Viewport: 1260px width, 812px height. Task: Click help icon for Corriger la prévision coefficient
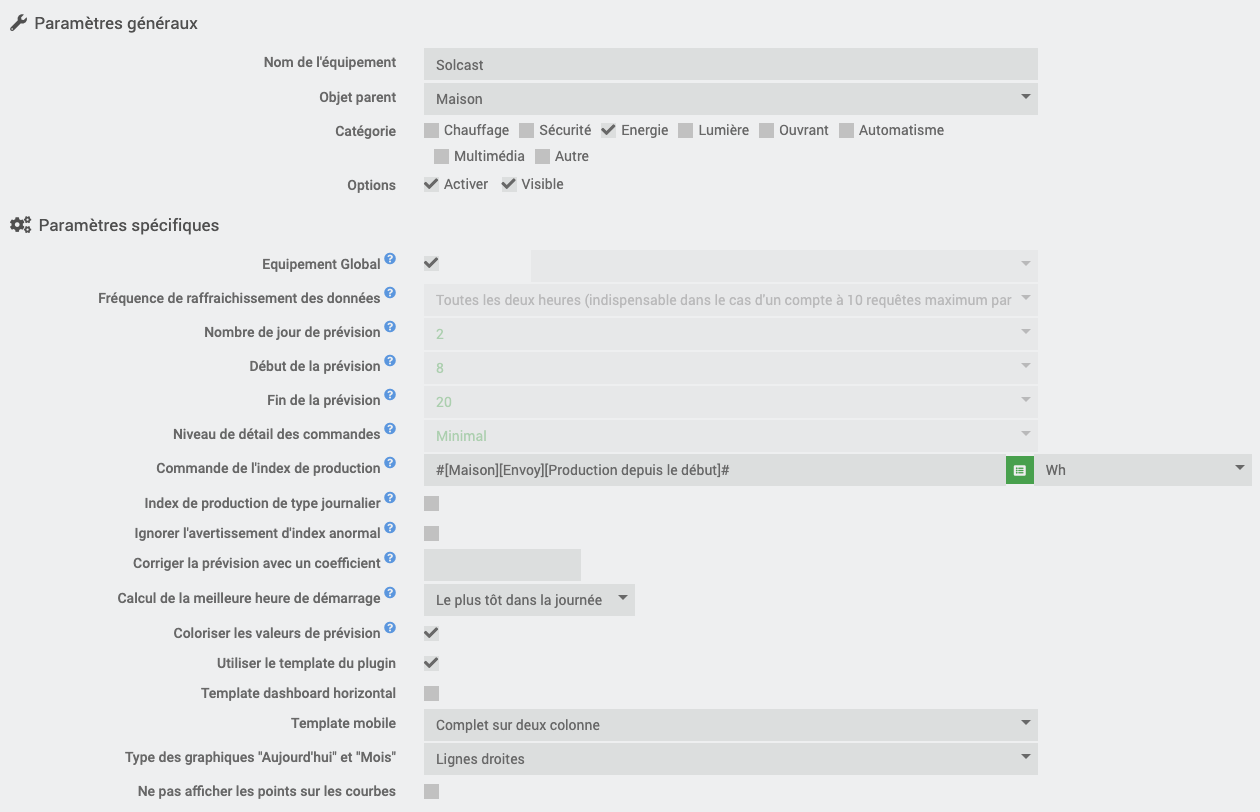click(390, 558)
